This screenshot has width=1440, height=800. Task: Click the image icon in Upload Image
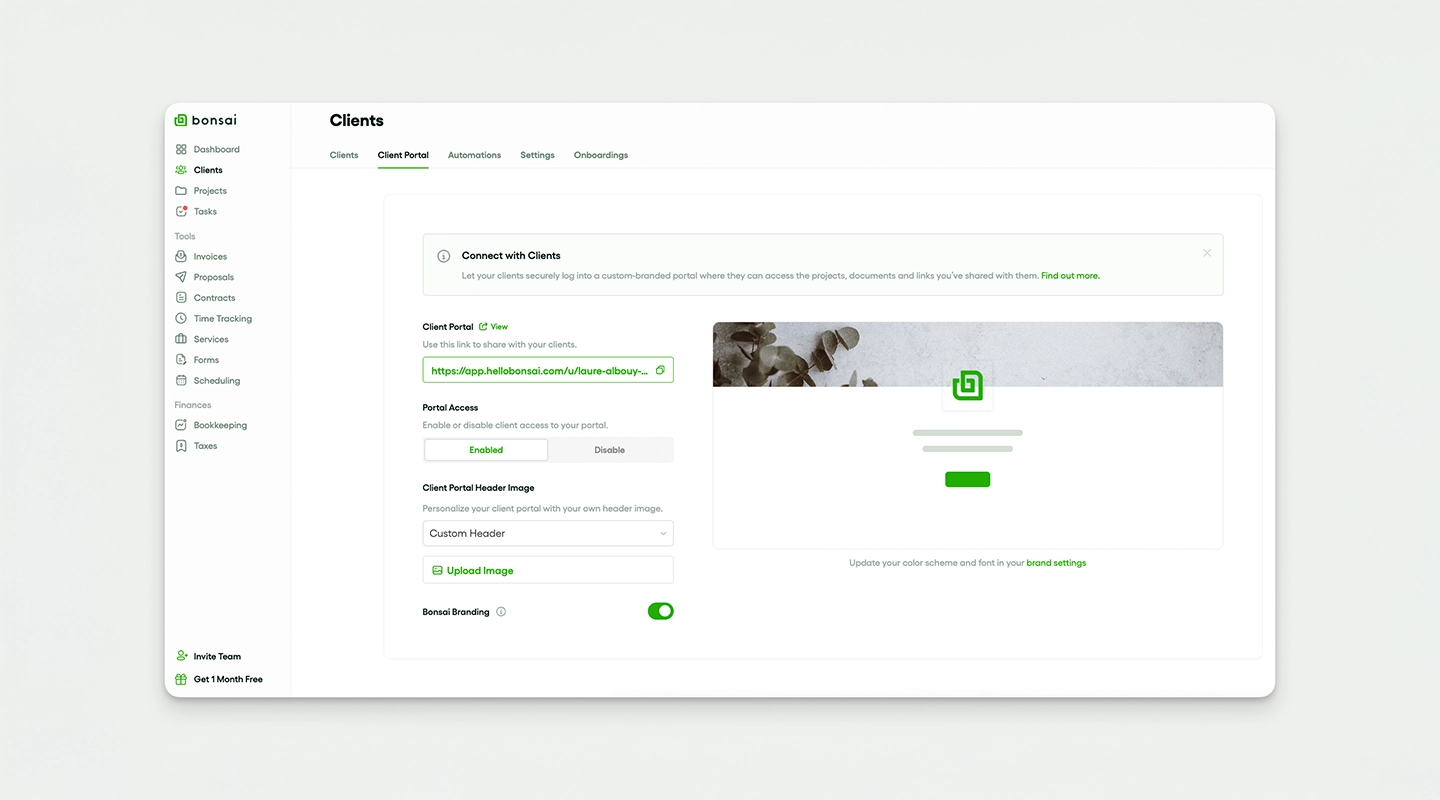(x=437, y=570)
